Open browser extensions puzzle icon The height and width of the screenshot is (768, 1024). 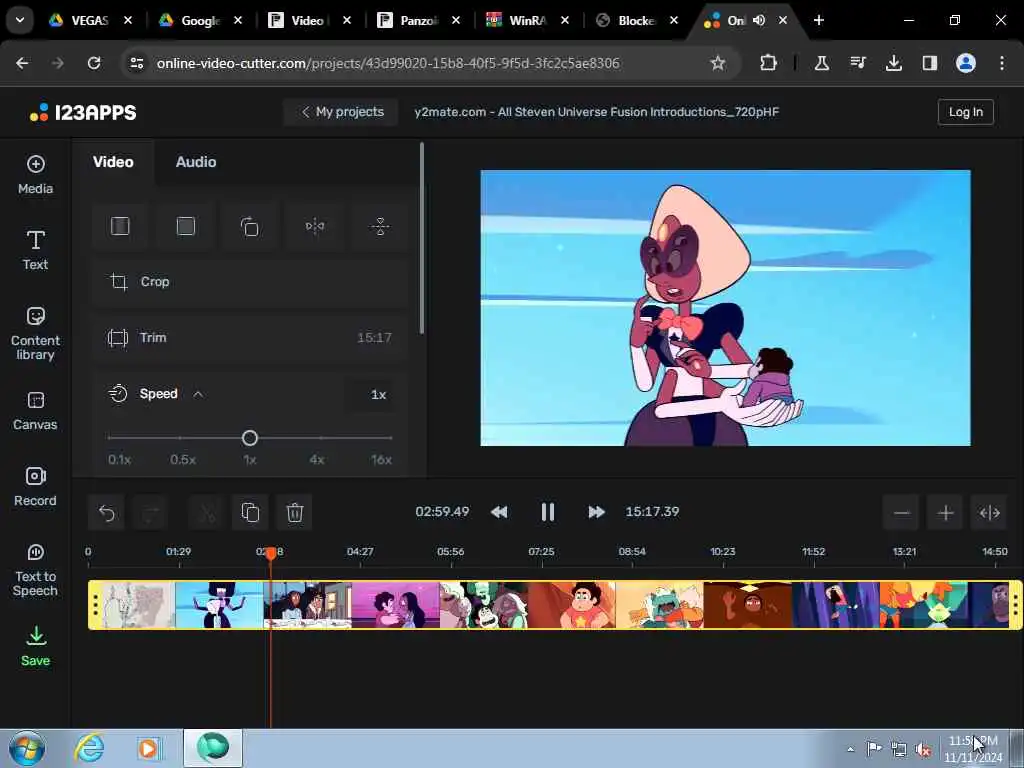[768, 63]
